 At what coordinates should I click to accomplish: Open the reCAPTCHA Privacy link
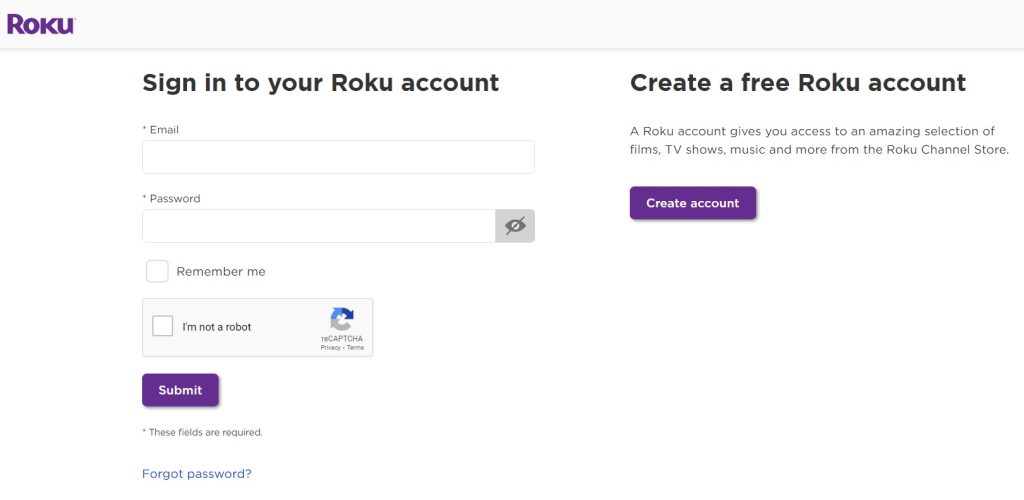tap(330, 348)
